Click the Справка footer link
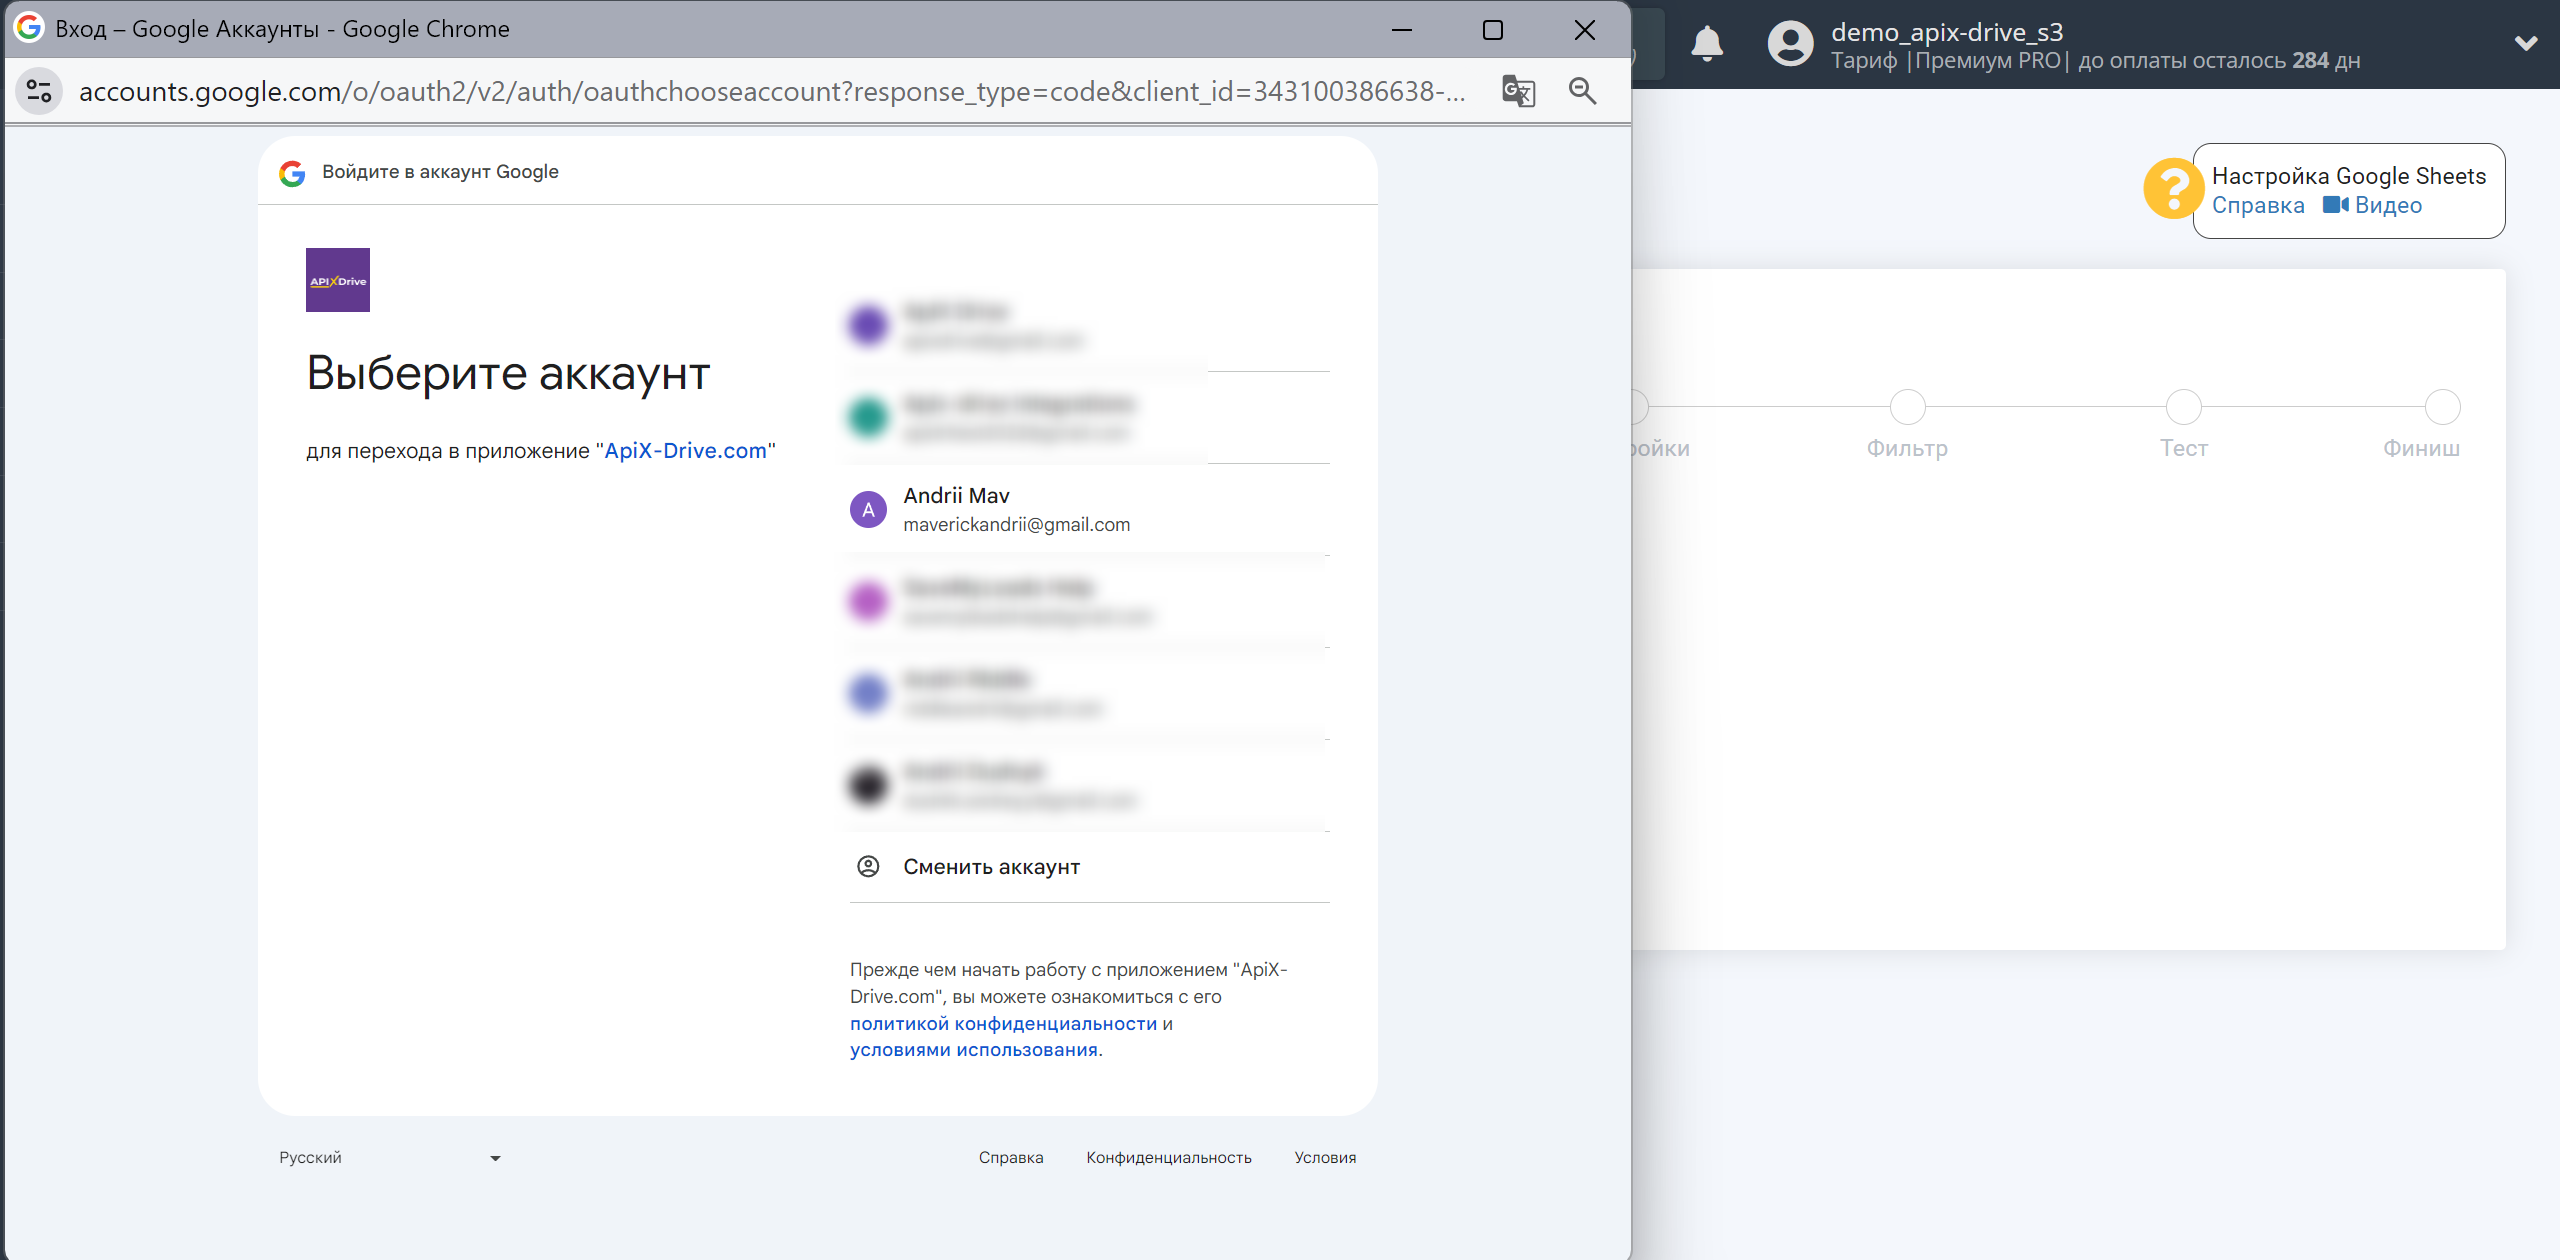 [1011, 1157]
